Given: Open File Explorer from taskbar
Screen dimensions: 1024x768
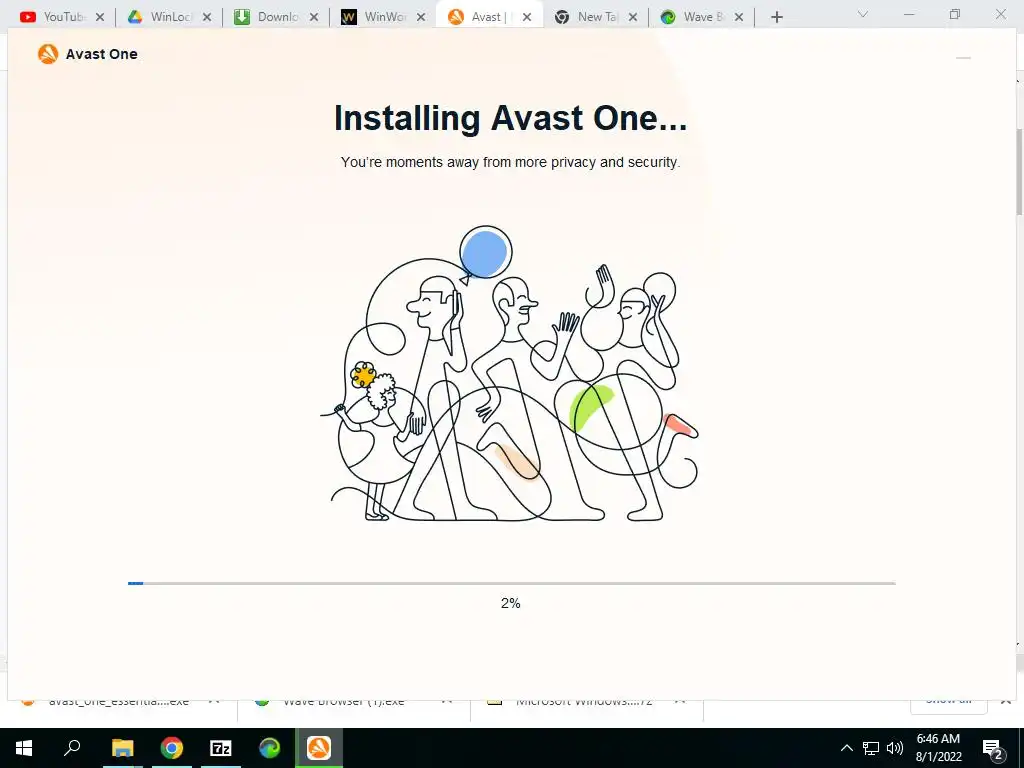Looking at the screenshot, I should coord(122,748).
